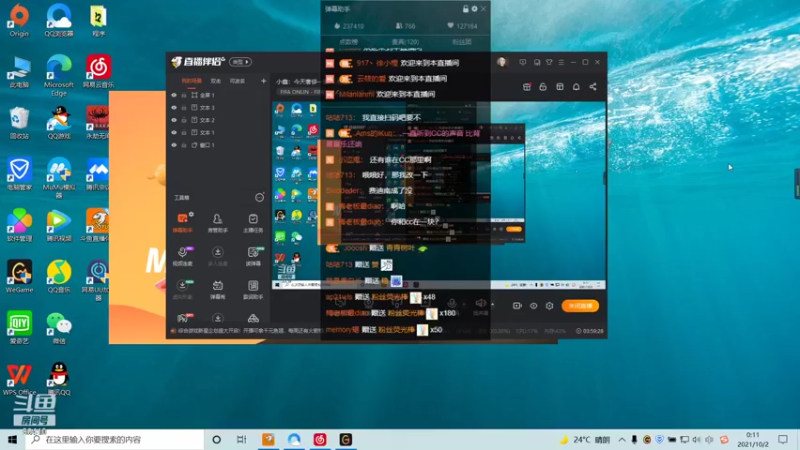Open 微信 desktop shortcut

coord(59,327)
